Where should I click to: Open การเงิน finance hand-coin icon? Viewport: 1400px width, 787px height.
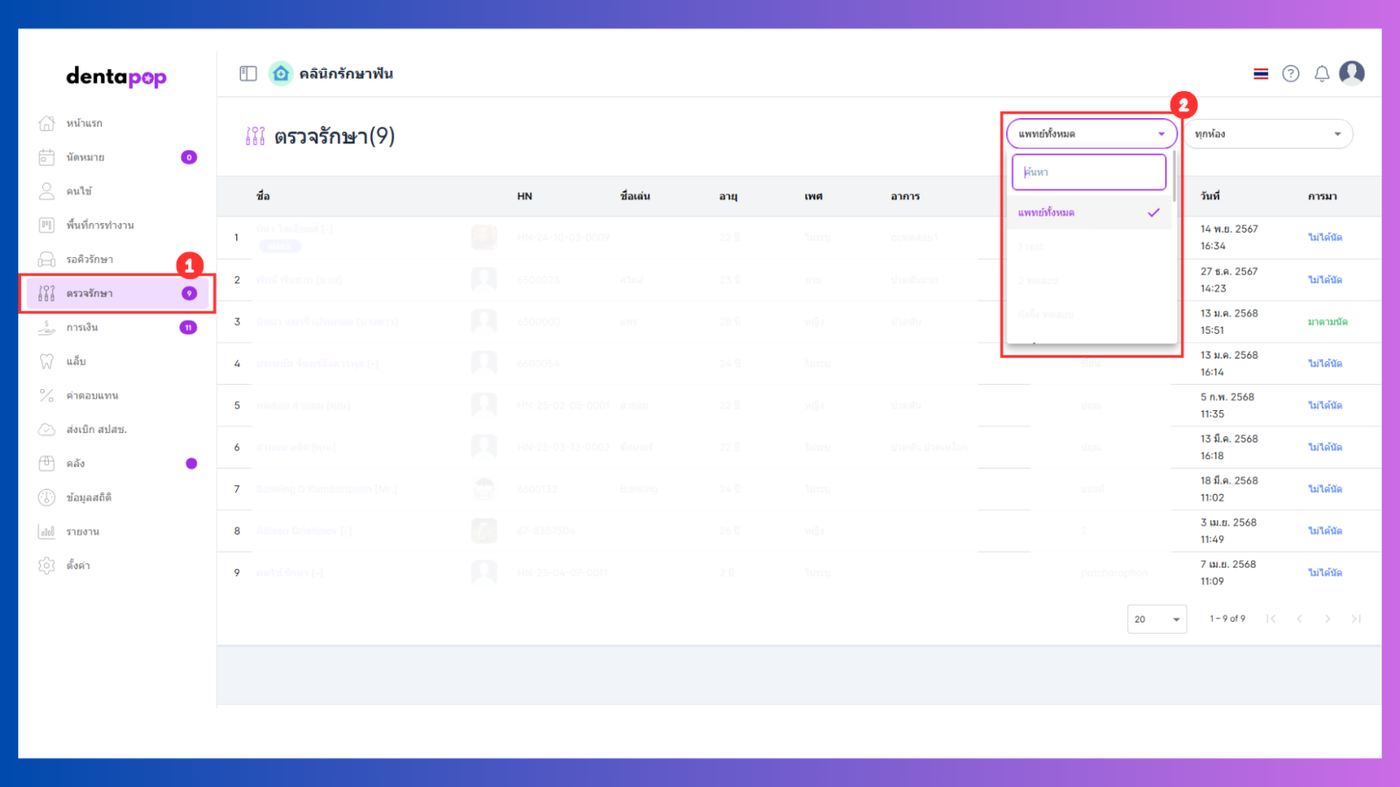pos(46,327)
